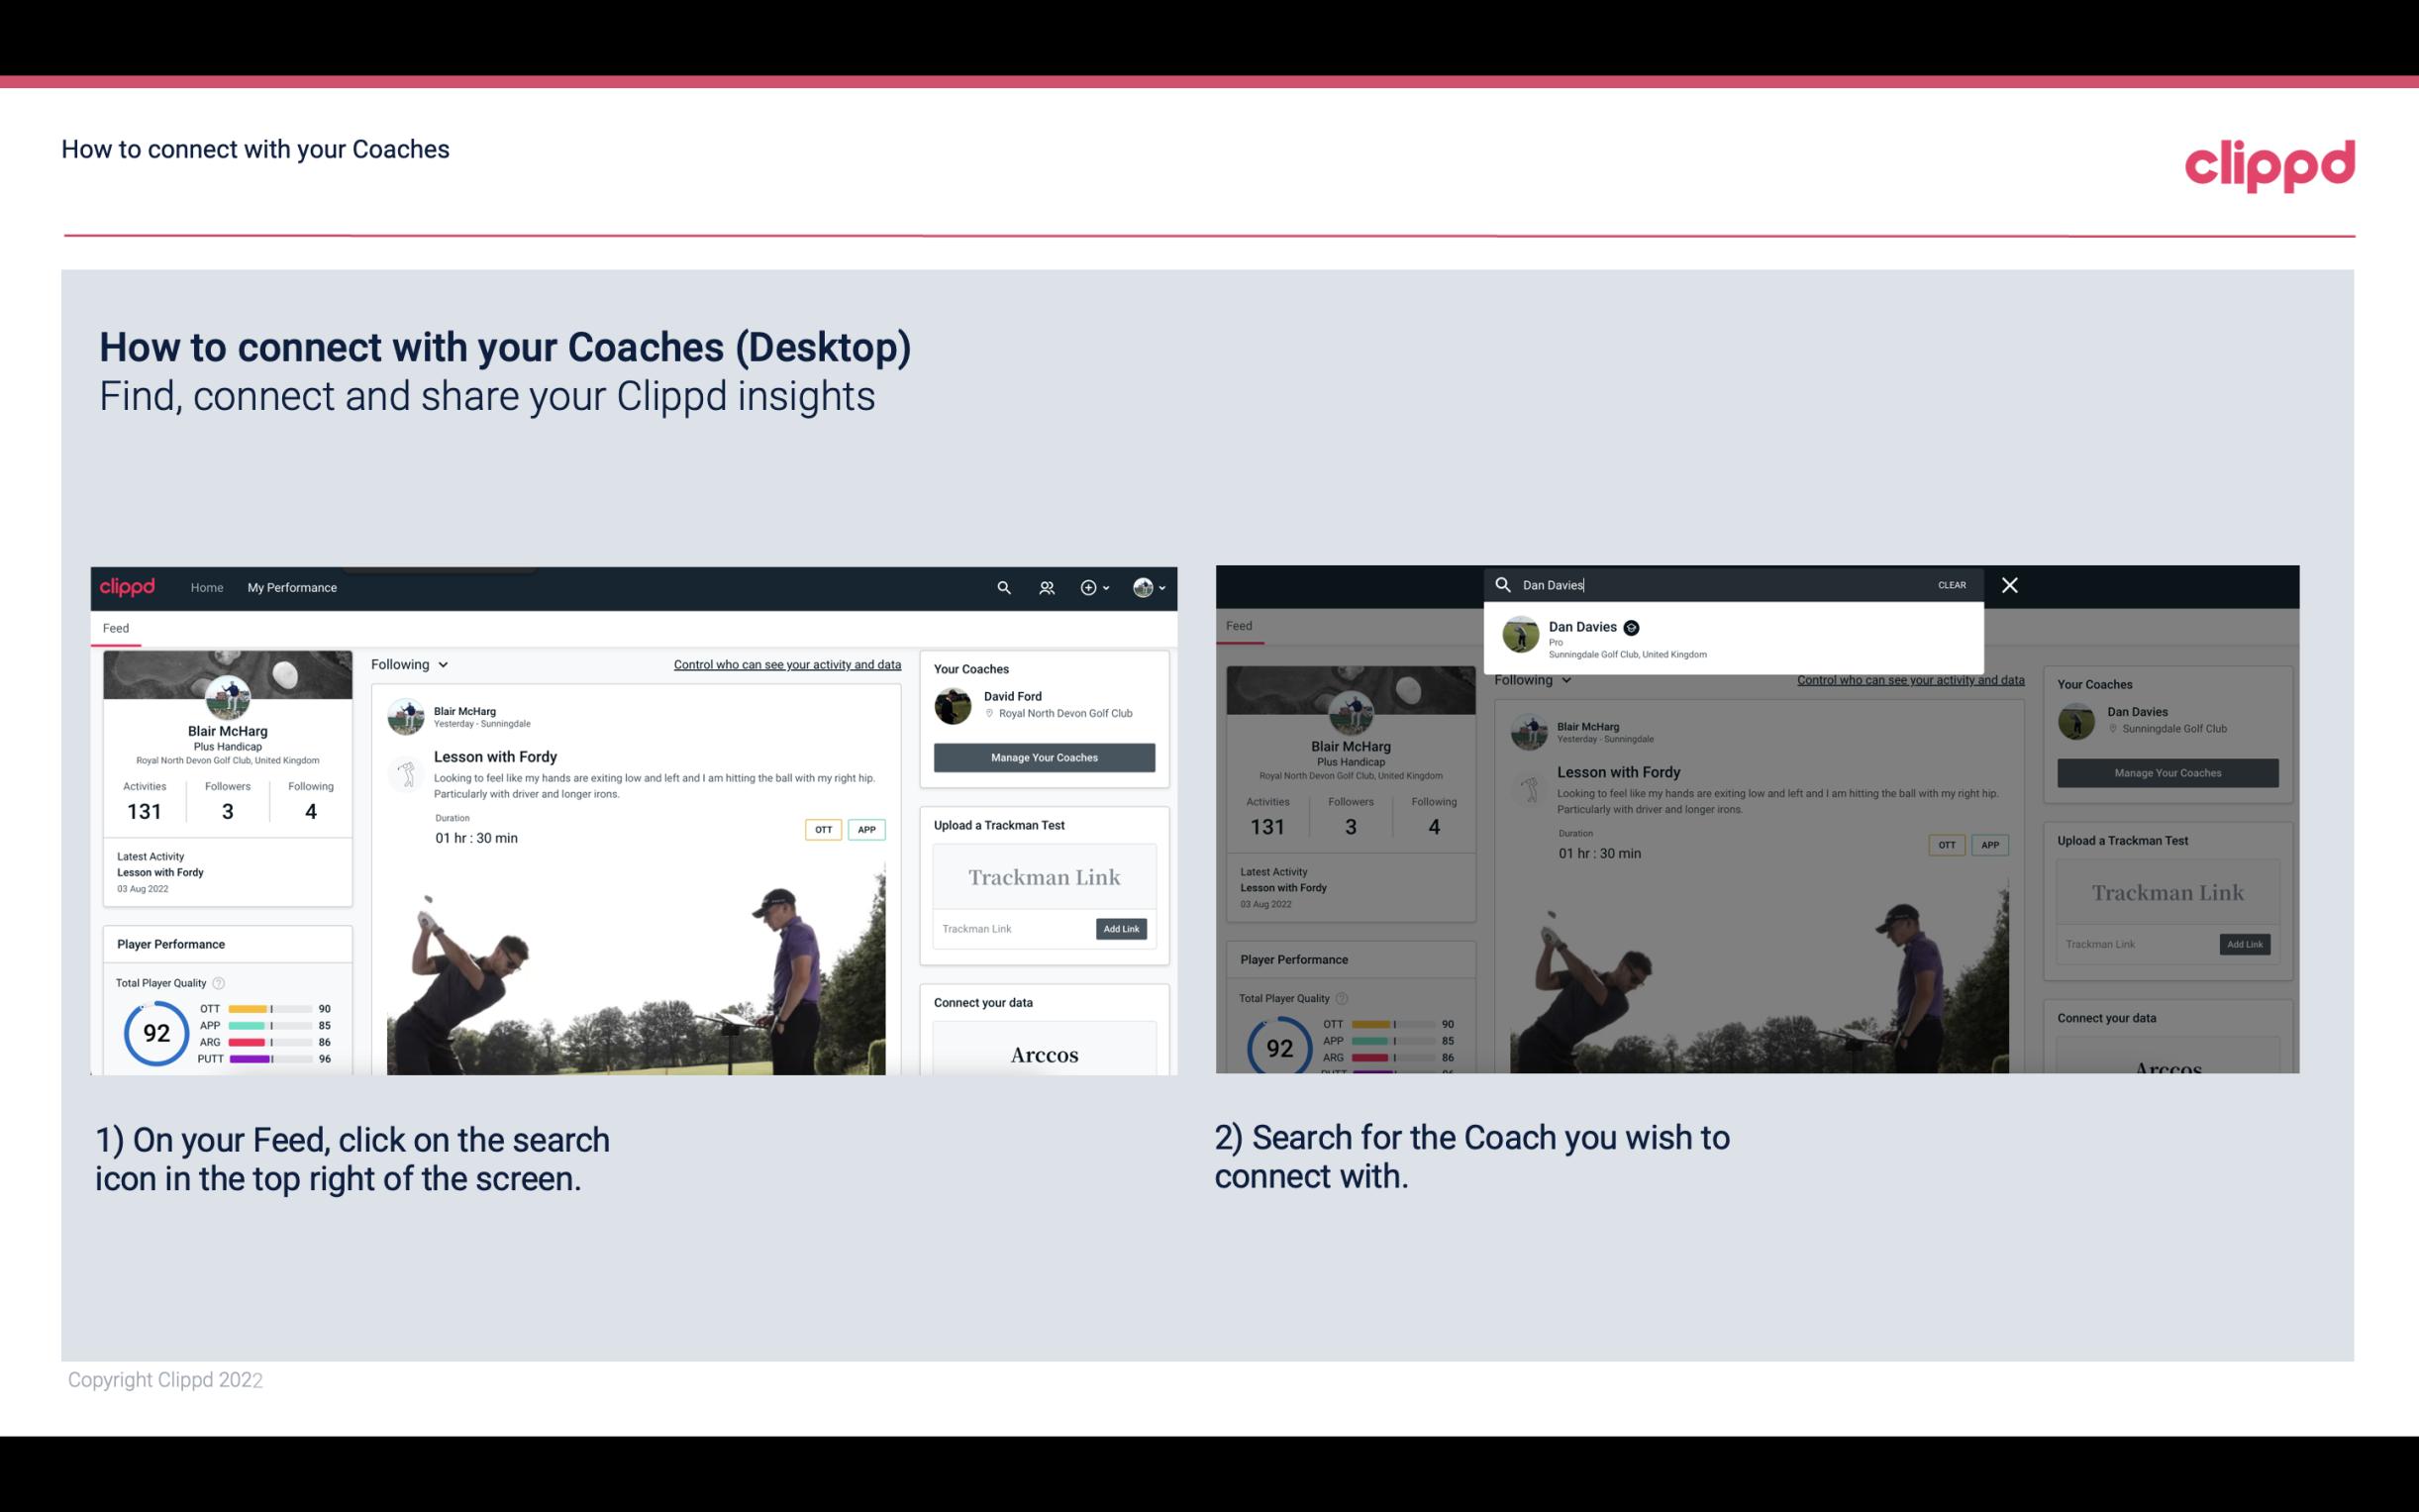Click the settings gear icon in navbar
Image resolution: width=2419 pixels, height=1512 pixels.
pos(1090,587)
